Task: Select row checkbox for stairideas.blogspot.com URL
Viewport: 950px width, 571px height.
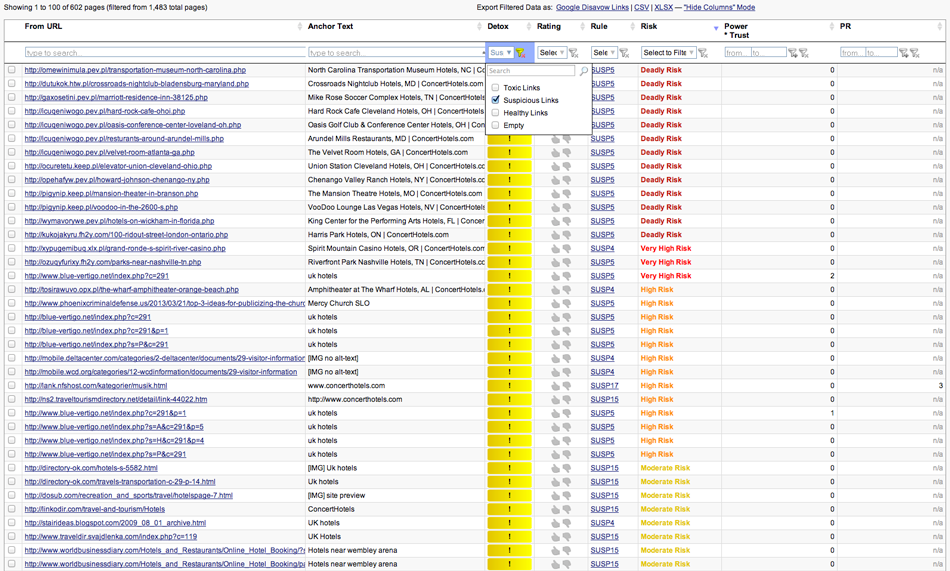Action: point(12,523)
